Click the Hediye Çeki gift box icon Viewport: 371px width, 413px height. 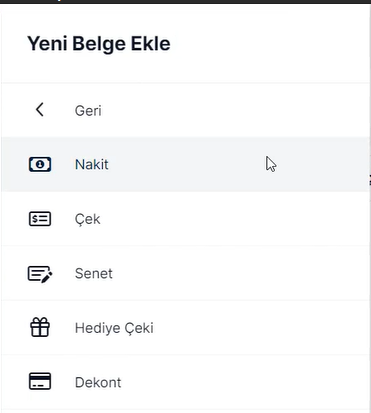coord(40,327)
